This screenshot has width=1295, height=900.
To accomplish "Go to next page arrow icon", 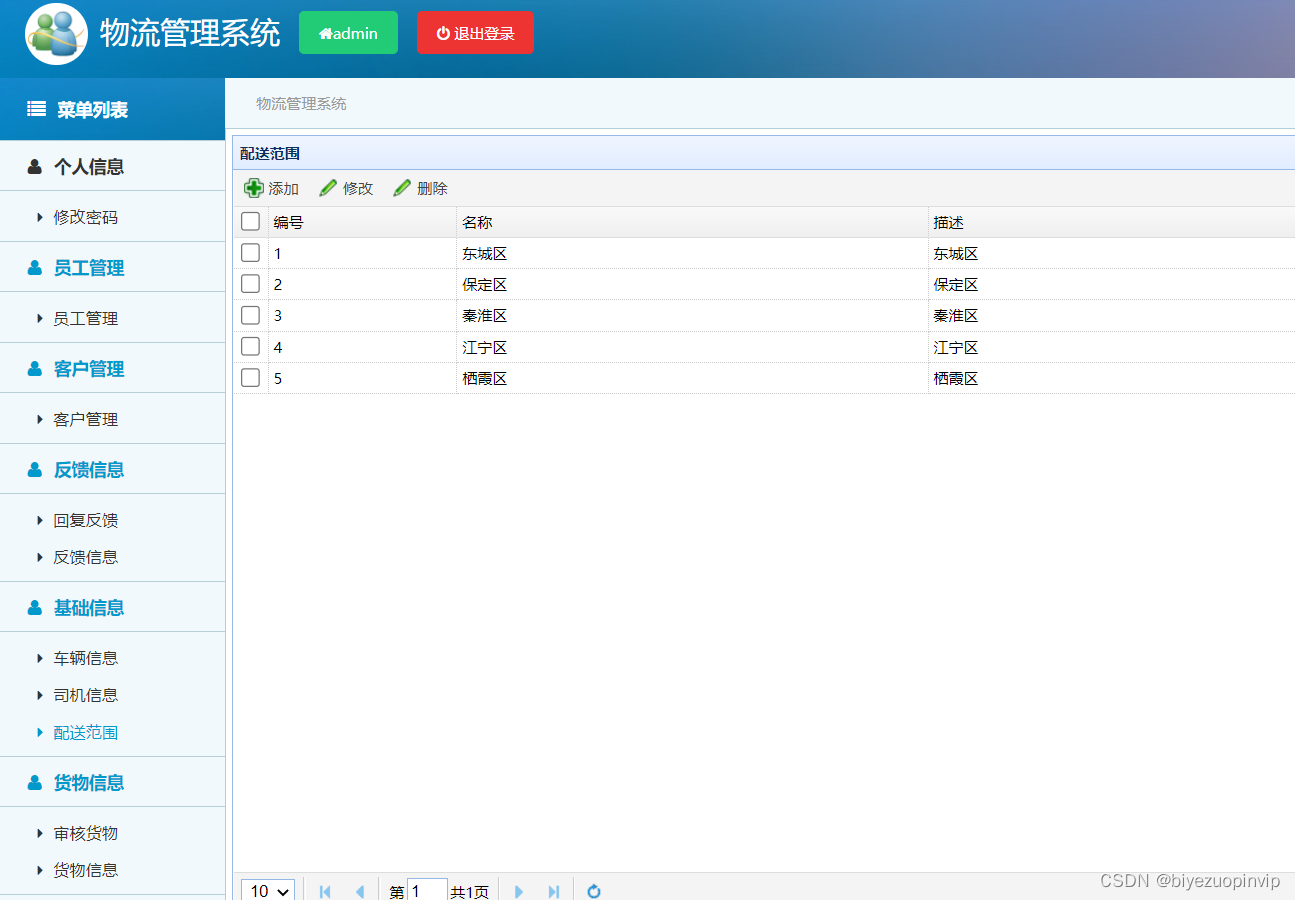I will [519, 891].
